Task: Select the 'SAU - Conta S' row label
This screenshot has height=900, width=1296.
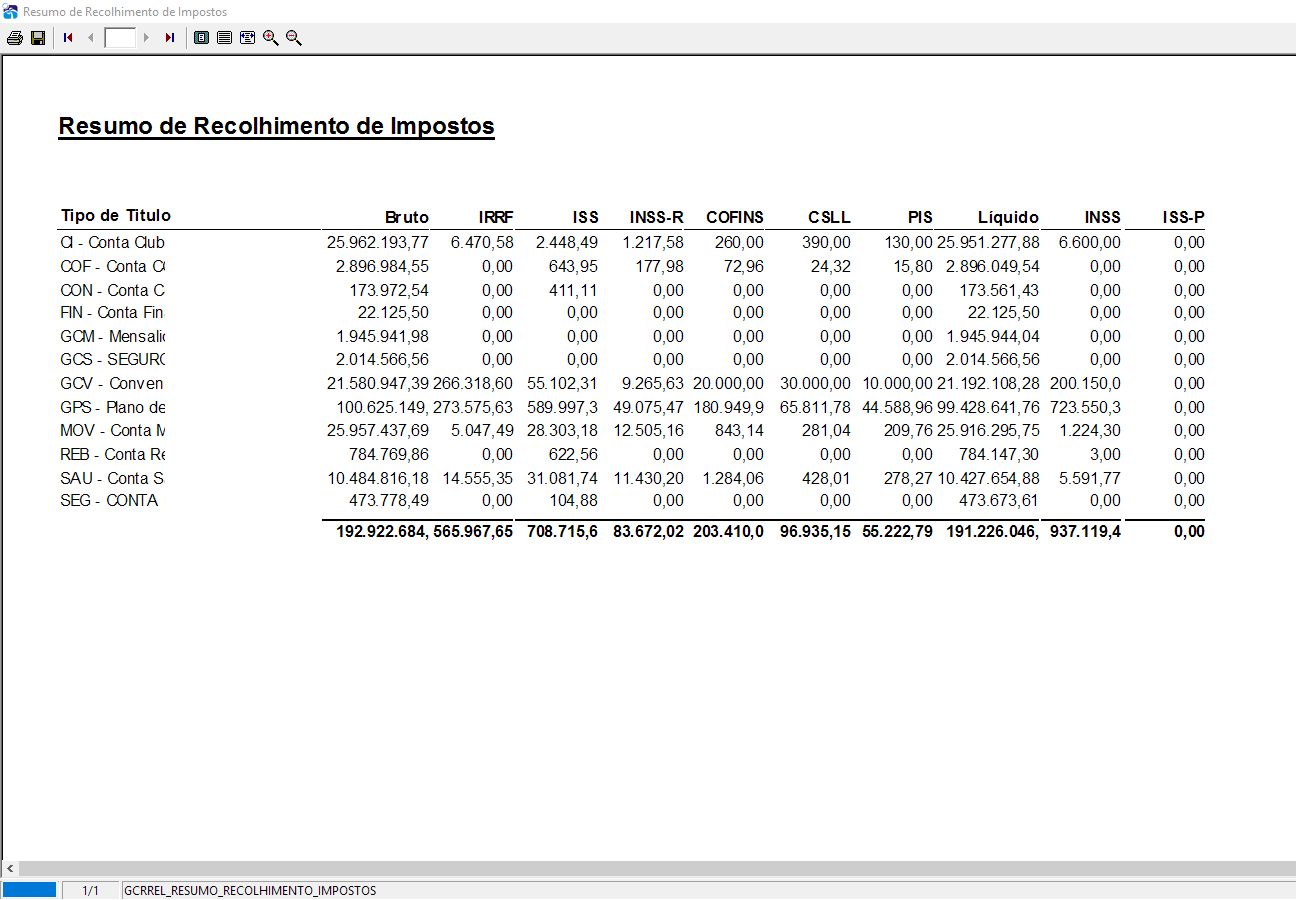Action: [112, 478]
